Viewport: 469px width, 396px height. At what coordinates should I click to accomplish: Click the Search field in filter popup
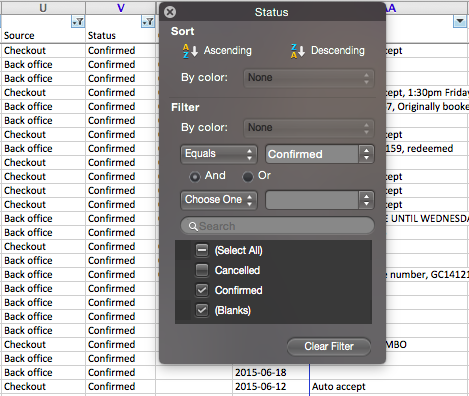(277, 226)
